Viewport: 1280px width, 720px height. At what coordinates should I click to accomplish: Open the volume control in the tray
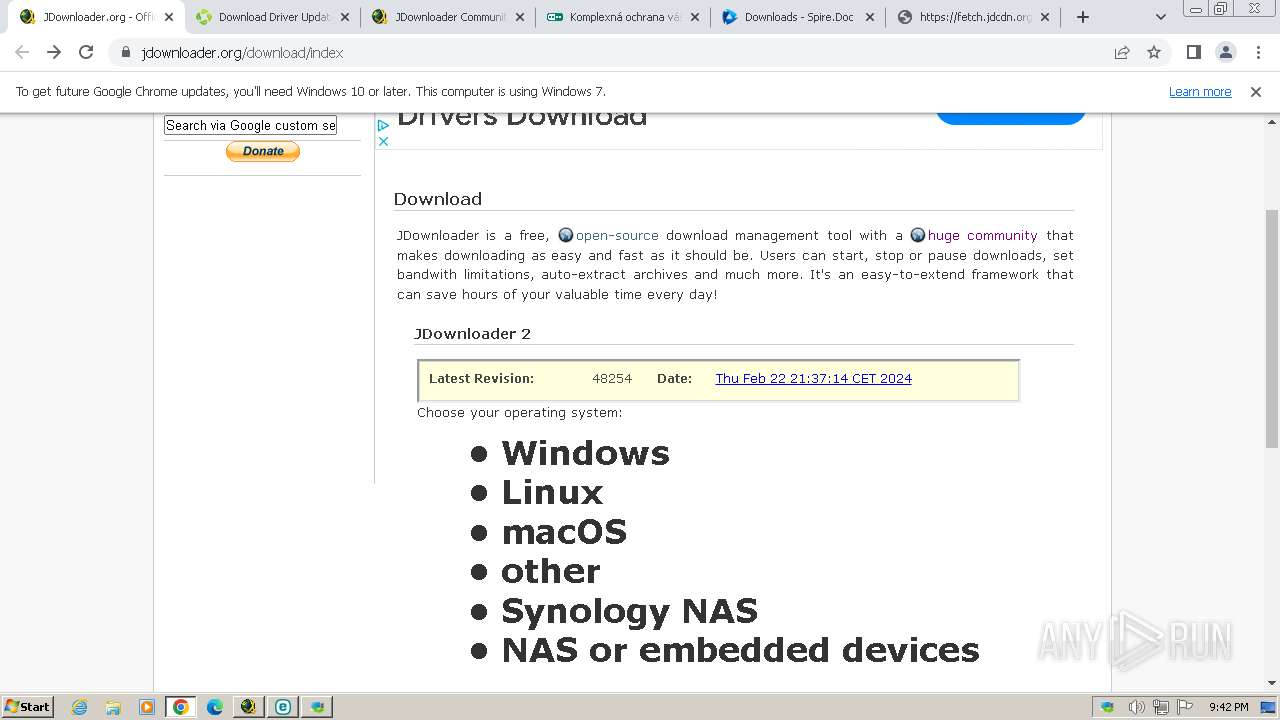click(1136, 707)
